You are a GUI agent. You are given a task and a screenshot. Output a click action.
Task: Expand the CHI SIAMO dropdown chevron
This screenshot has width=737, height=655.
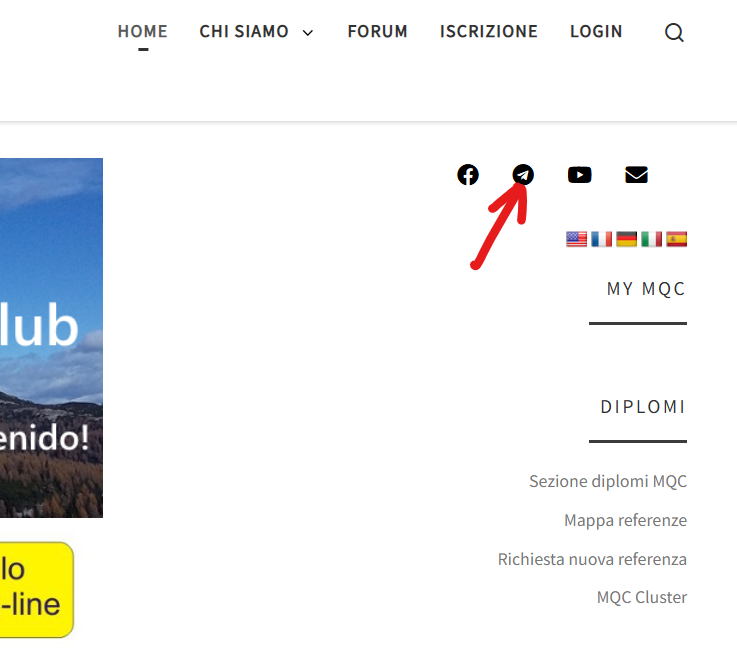(308, 33)
